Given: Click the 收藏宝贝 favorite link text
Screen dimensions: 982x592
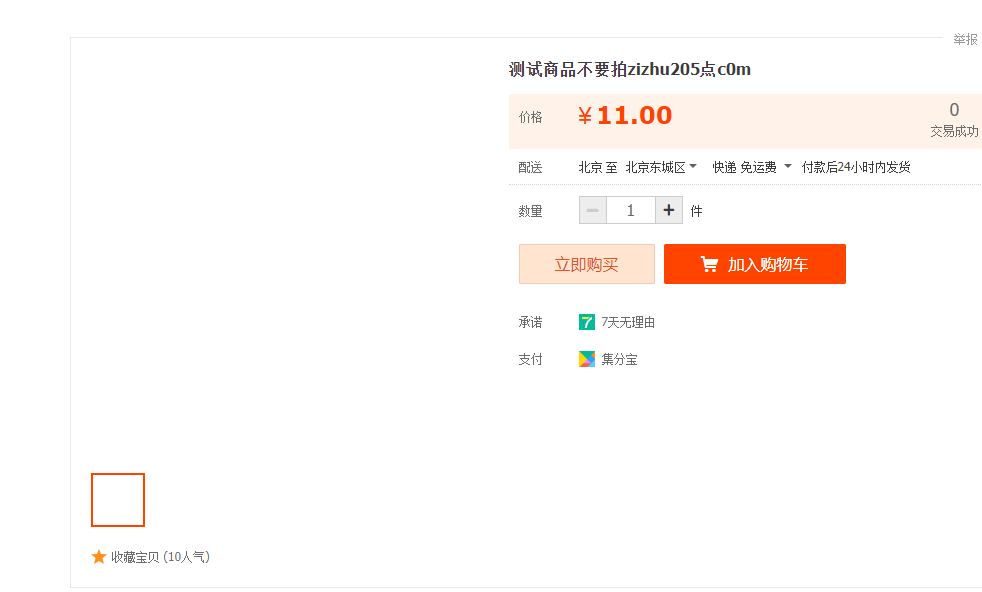Looking at the screenshot, I should tap(135, 557).
